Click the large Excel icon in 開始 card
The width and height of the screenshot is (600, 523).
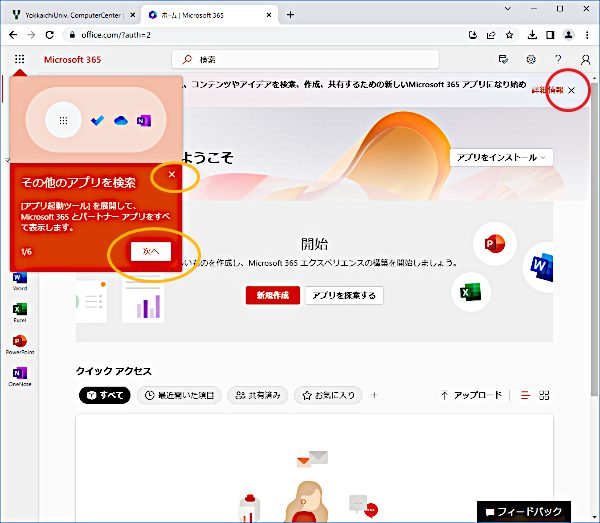[x=471, y=293]
